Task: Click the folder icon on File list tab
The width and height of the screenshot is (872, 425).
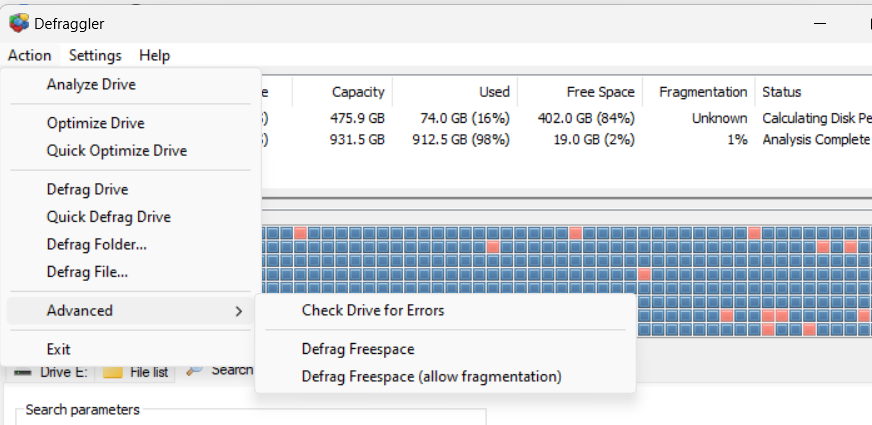Action: click(113, 372)
